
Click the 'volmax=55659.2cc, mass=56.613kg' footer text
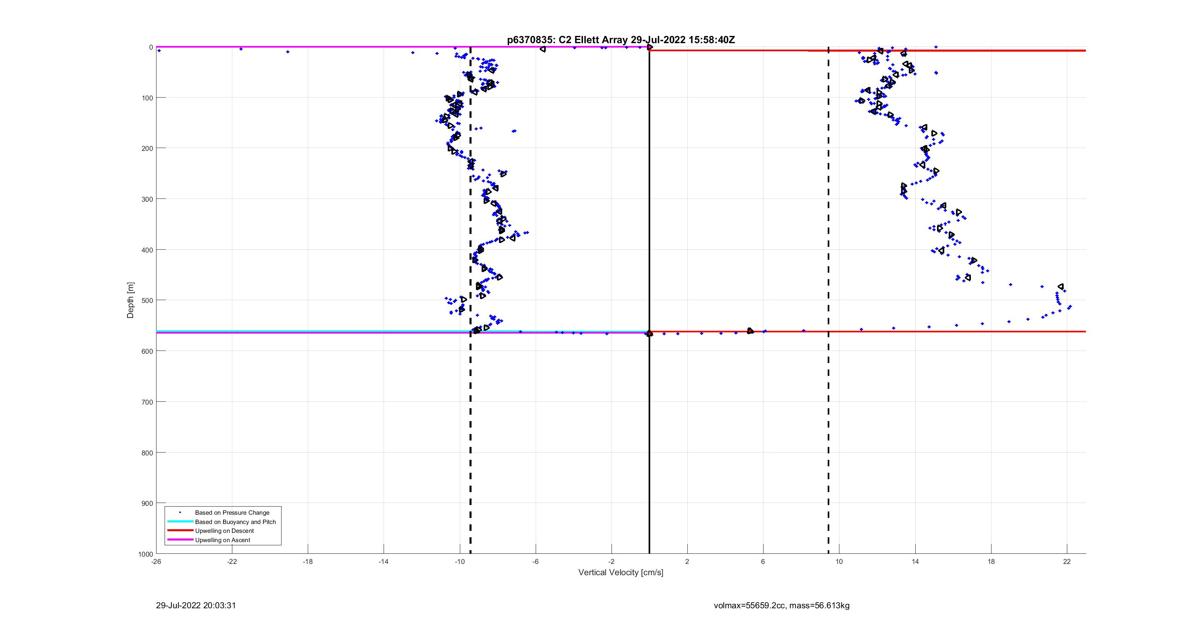782,605
